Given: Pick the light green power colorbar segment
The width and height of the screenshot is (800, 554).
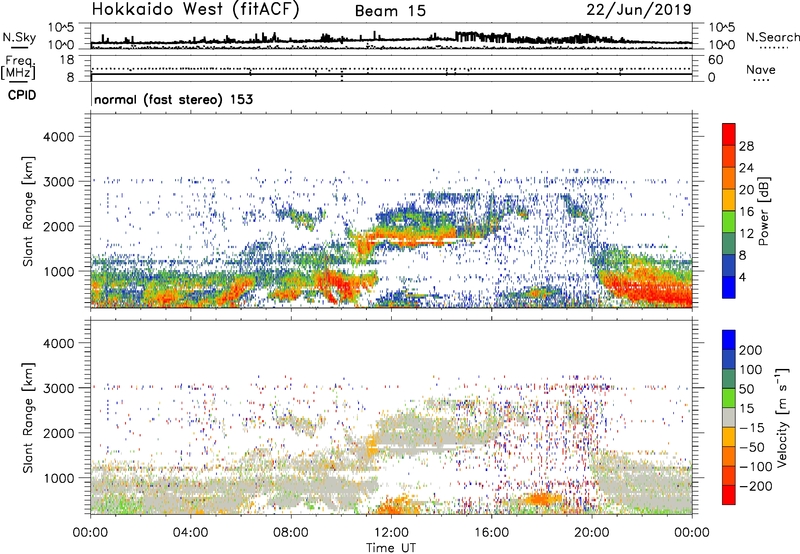Looking at the screenshot, I should 729,221.
